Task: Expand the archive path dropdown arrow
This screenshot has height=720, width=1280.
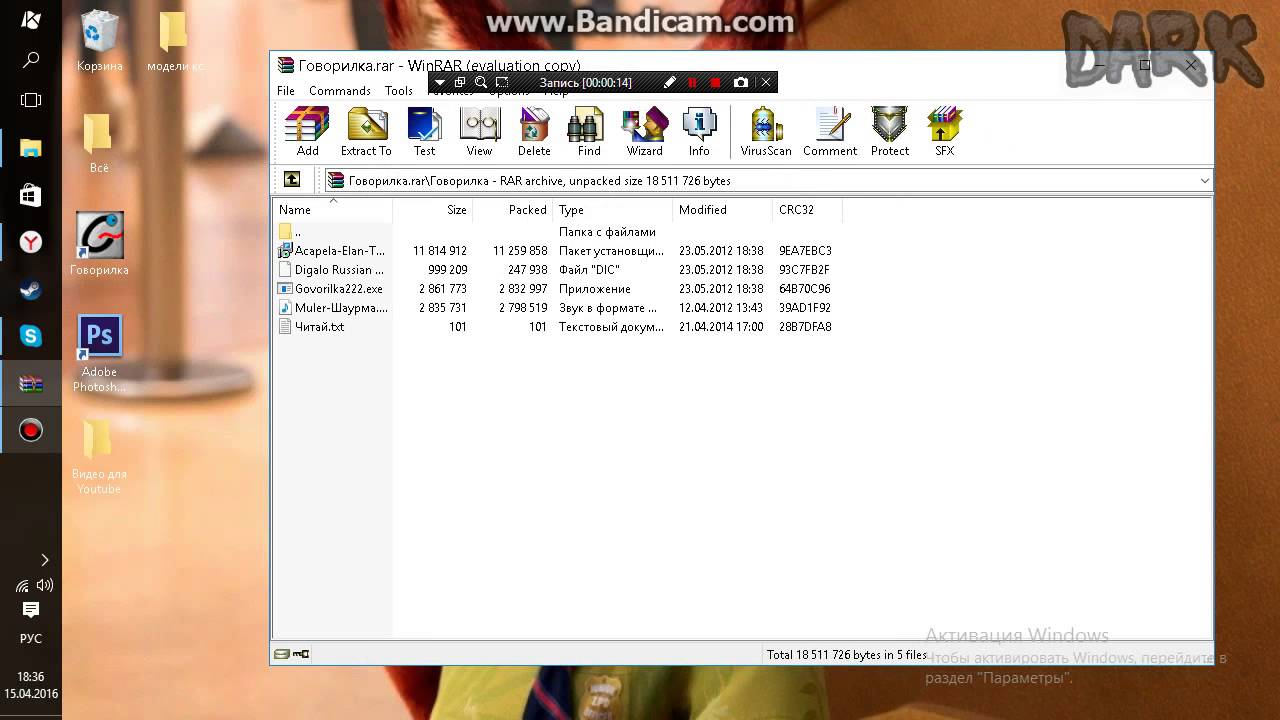Action: pyautogui.click(x=1204, y=181)
